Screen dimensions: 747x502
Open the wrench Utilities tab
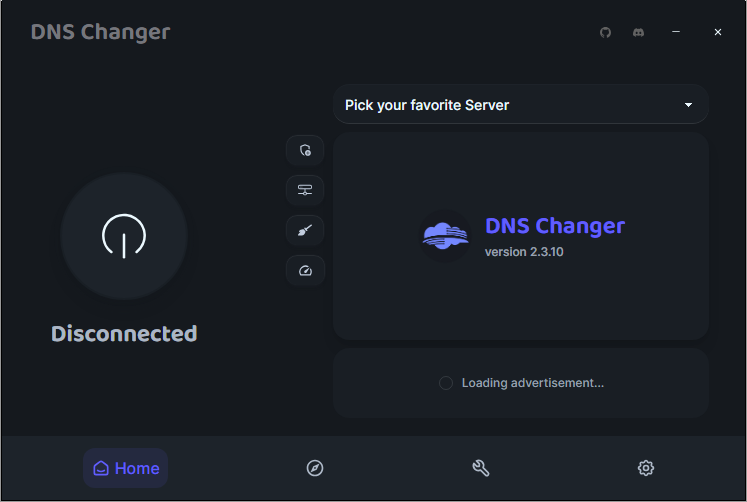(481, 468)
